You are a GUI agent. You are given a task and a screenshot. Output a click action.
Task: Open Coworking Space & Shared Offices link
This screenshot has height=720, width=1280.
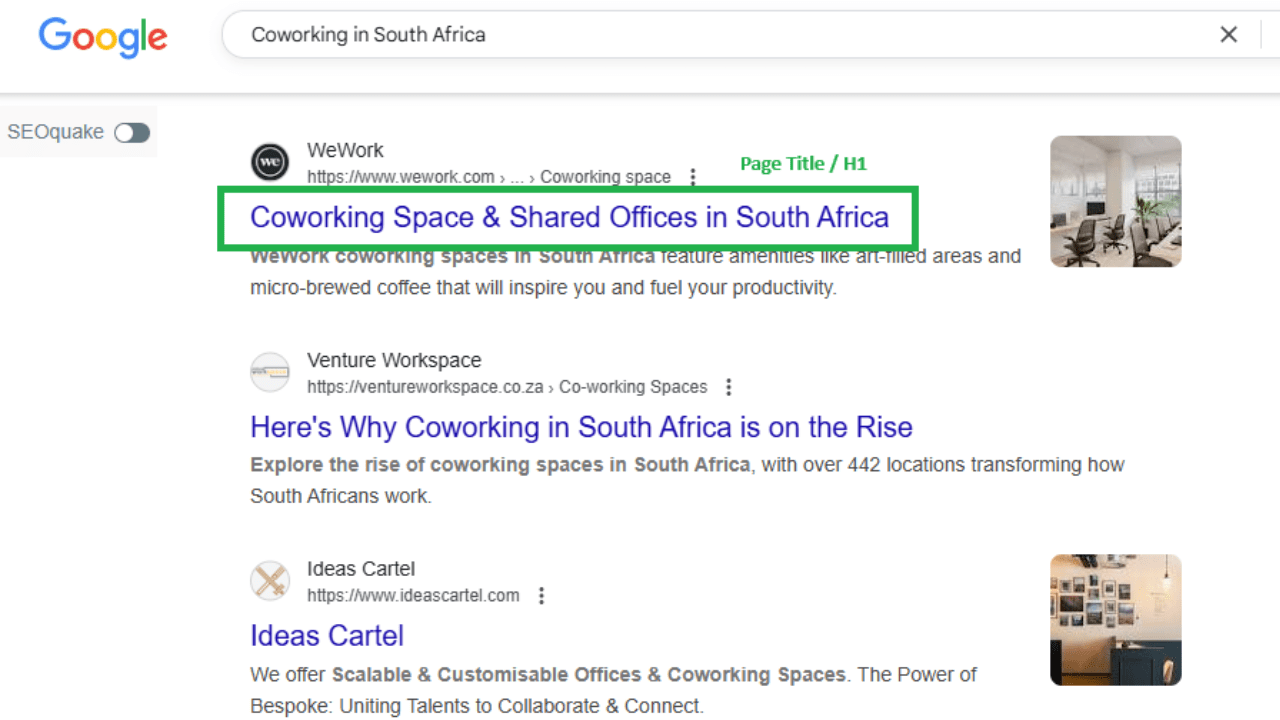(x=569, y=218)
